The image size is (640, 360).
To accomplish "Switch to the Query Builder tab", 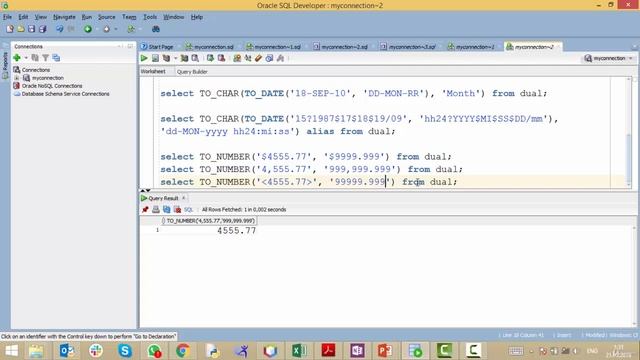I will tap(192, 71).
